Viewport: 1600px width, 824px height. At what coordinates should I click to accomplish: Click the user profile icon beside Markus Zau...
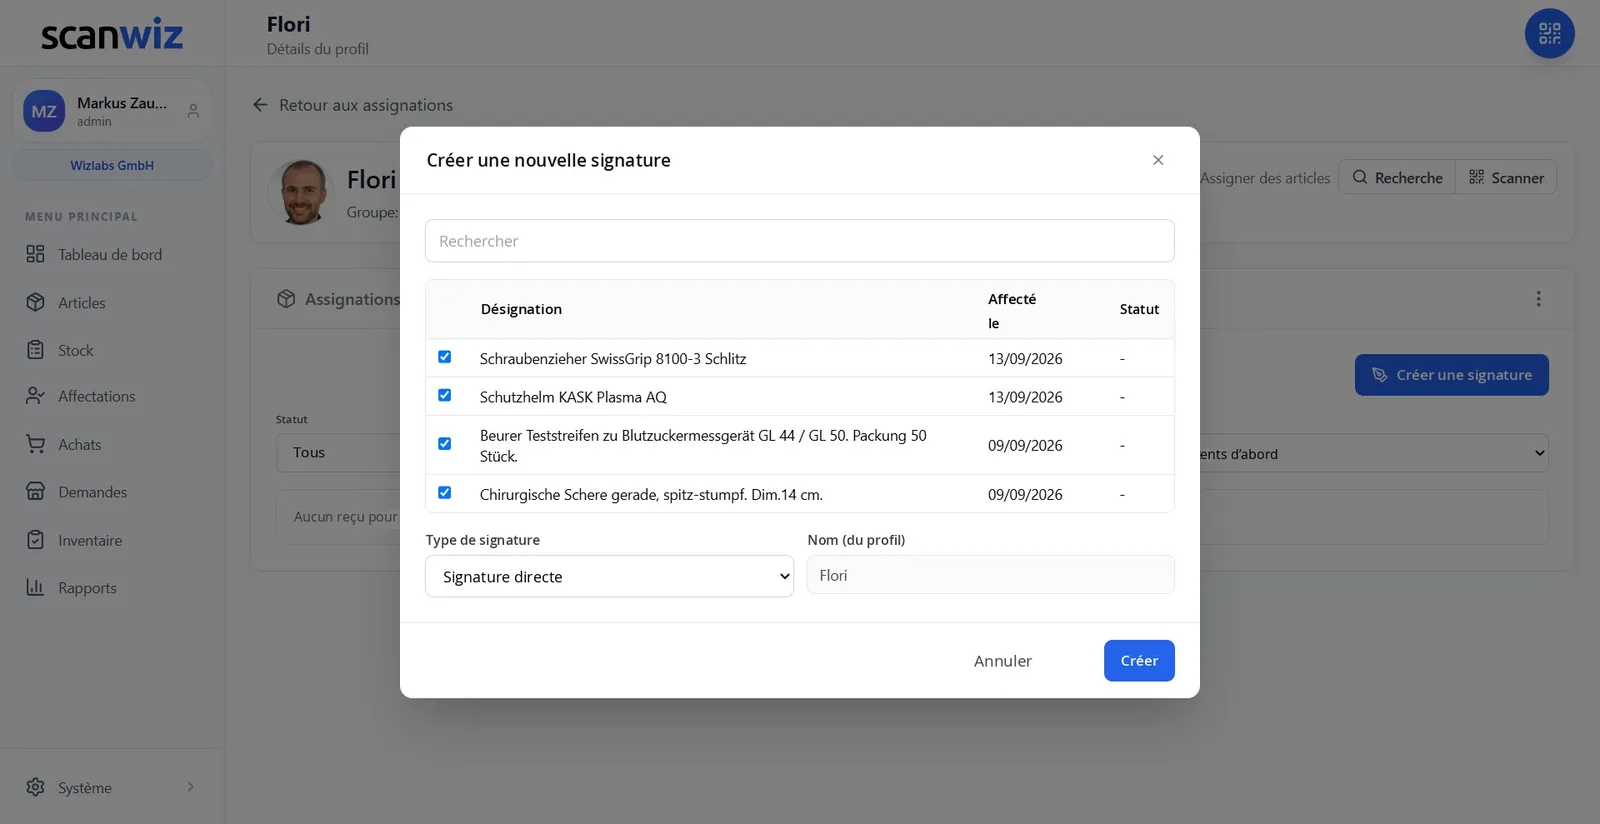pos(193,111)
